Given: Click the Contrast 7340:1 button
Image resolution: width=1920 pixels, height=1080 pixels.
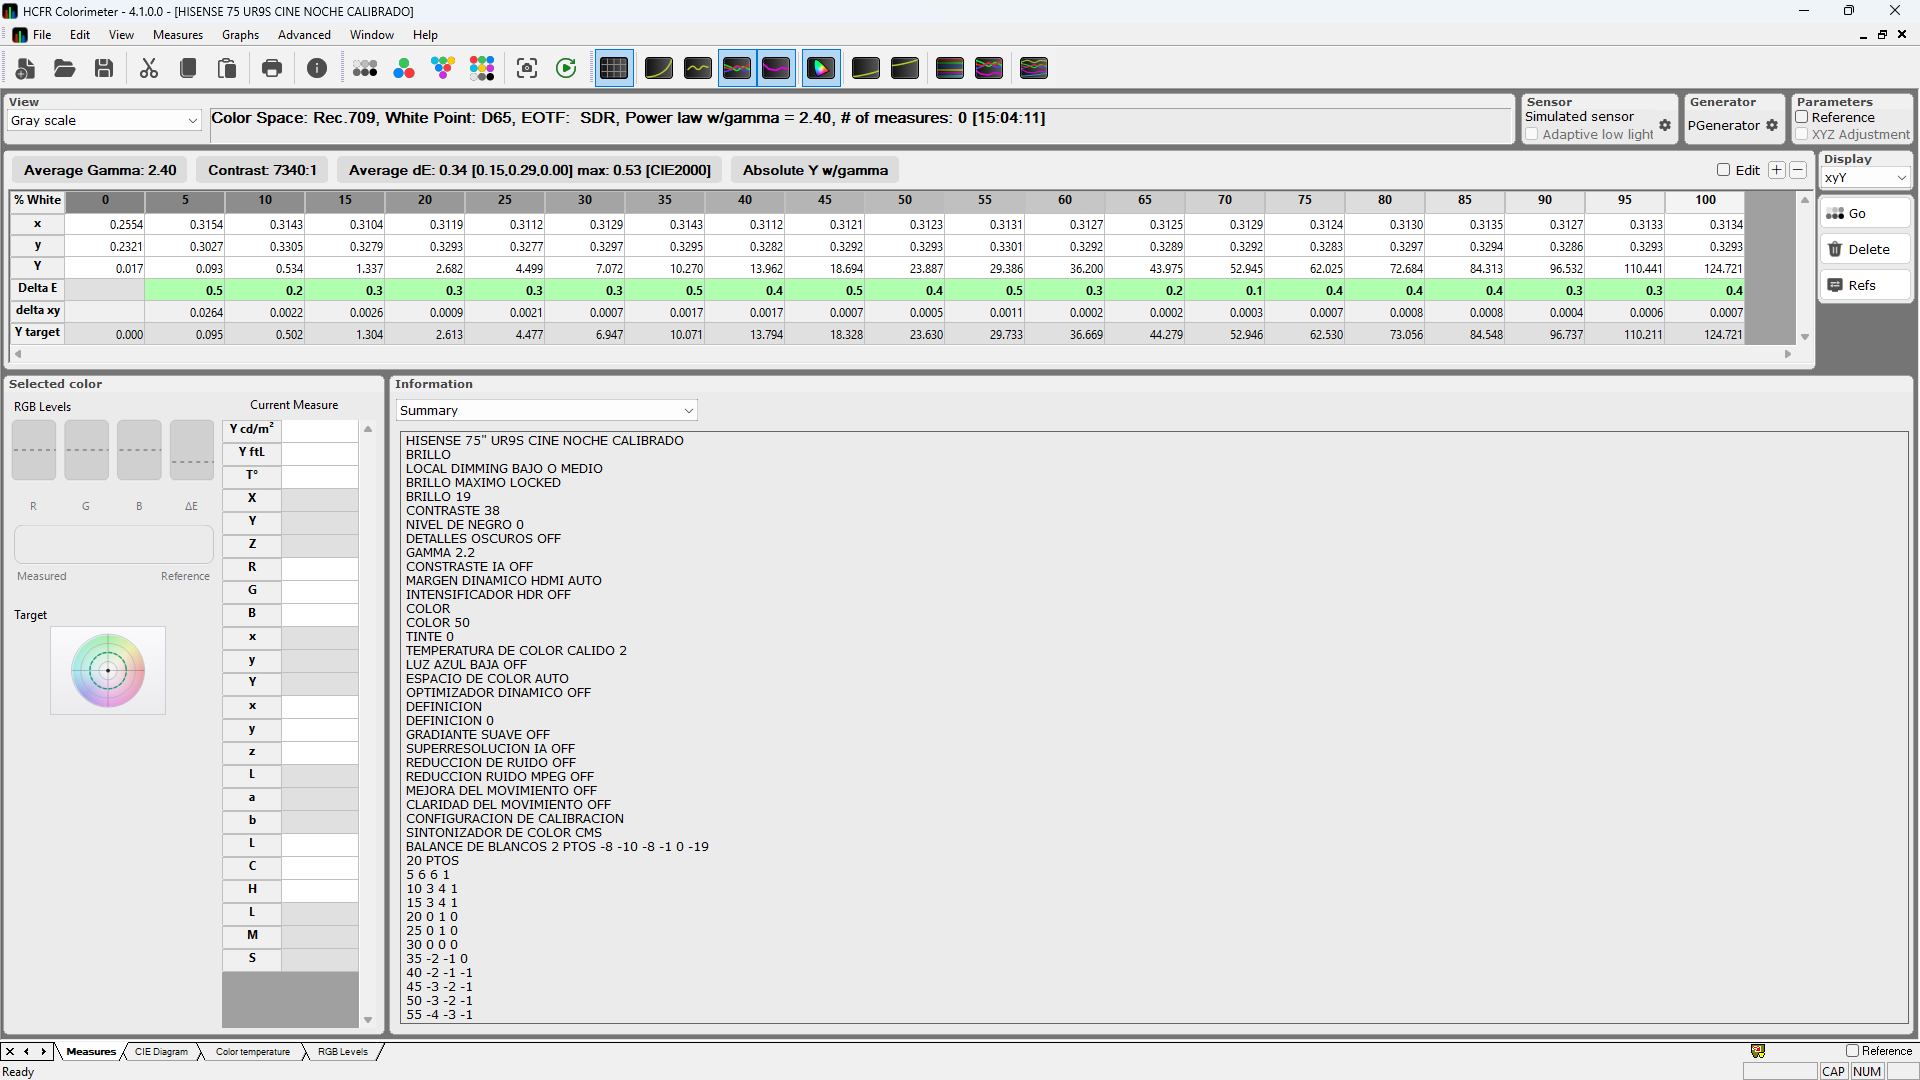Looking at the screenshot, I should click(262, 170).
